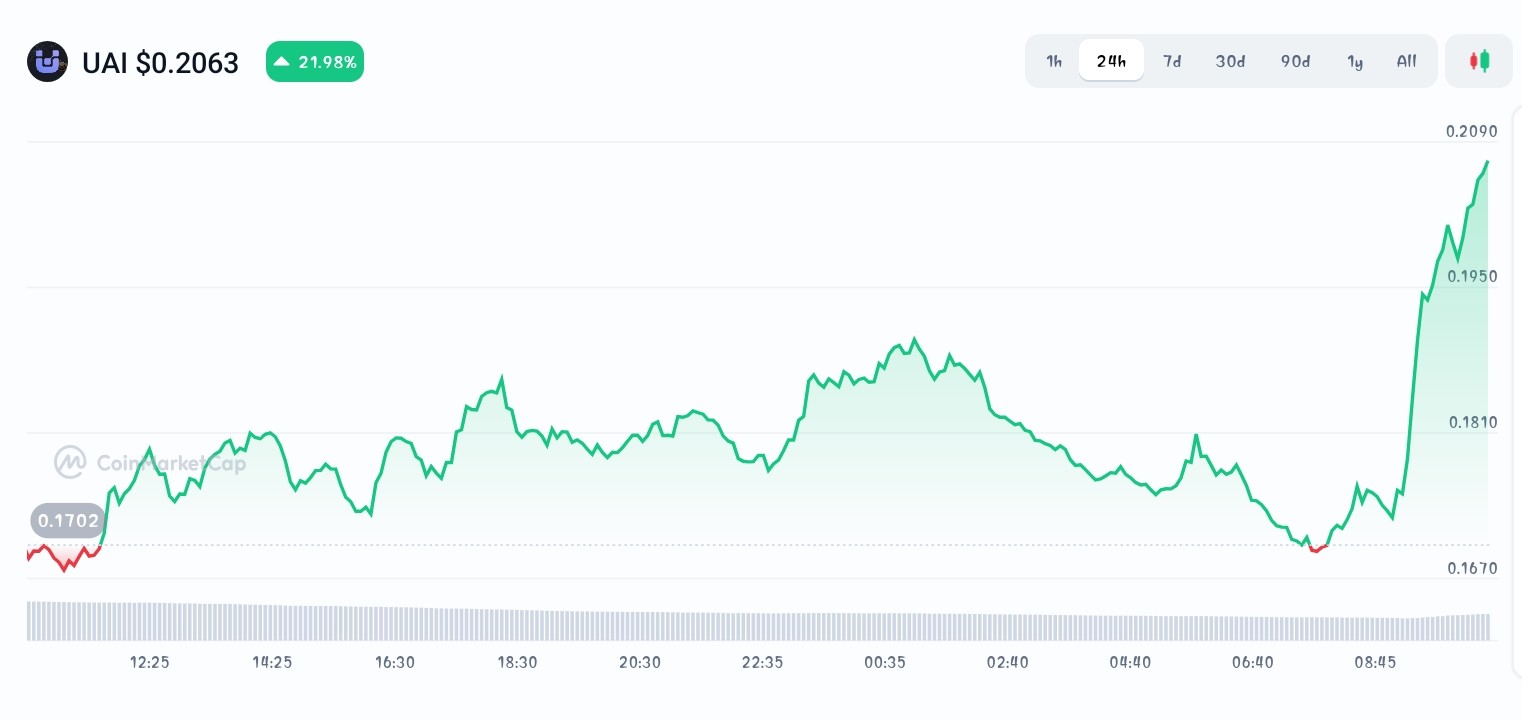Screen dimensions: 1522x720
Task: Click the volume bars strip below the chart
Action: [x=758, y=621]
